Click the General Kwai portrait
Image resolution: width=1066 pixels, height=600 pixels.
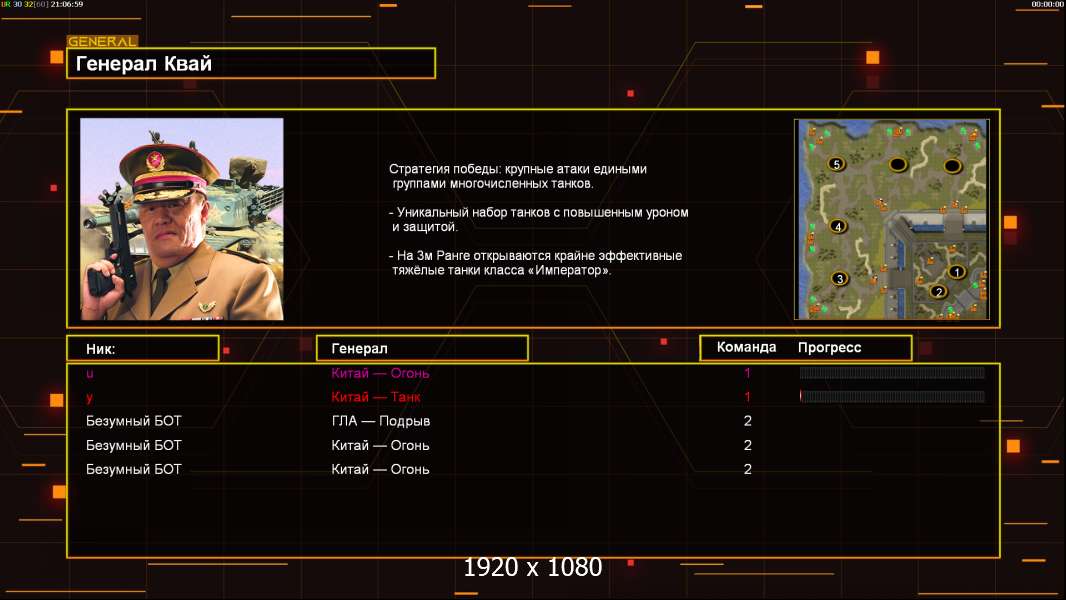[x=182, y=219]
